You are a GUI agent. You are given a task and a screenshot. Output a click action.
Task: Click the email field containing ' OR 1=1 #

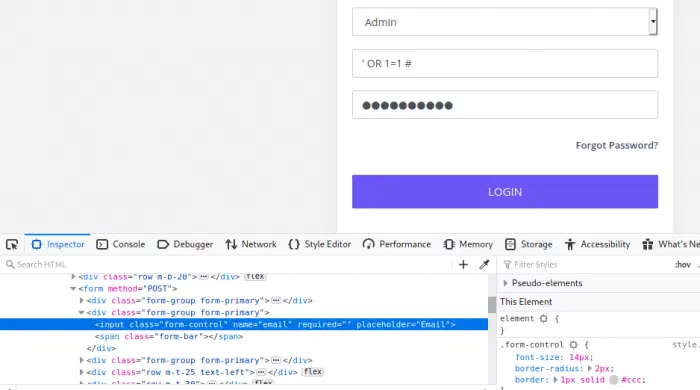[504, 63]
